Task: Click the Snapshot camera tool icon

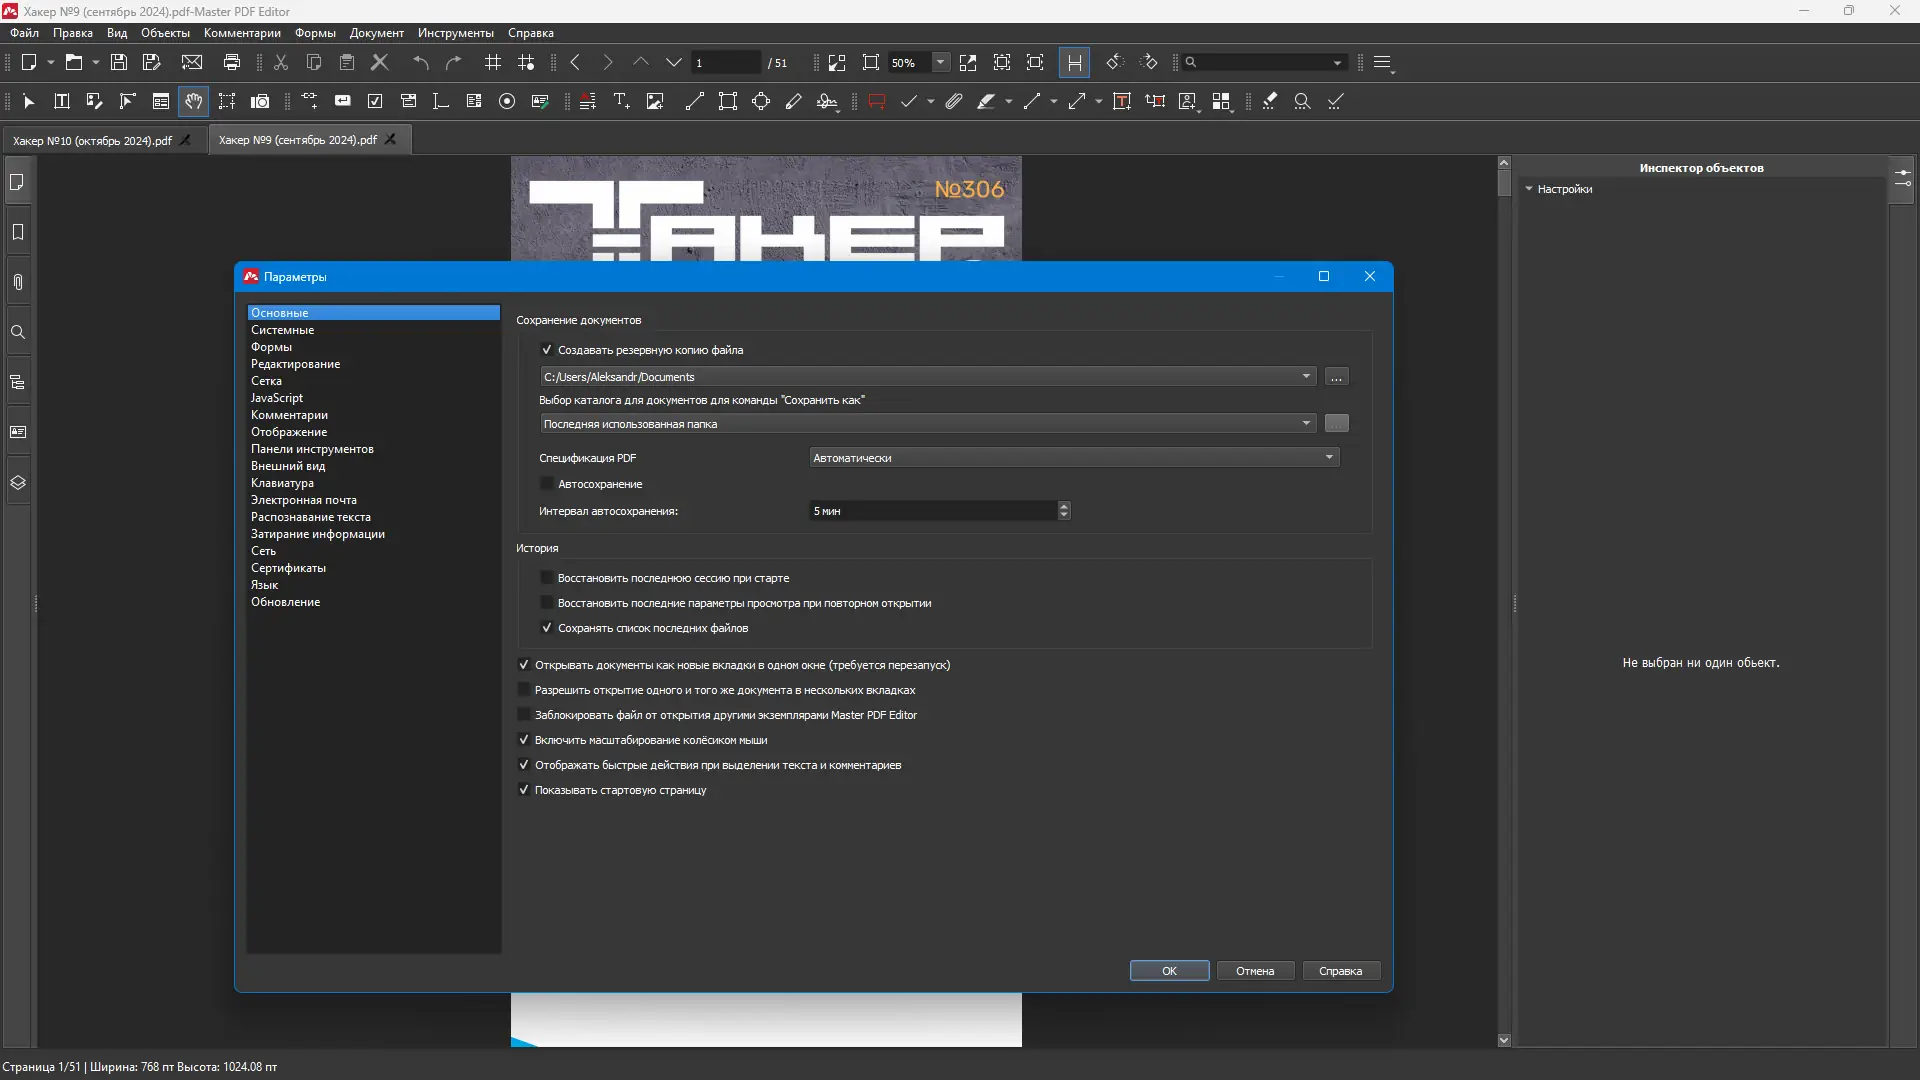Action: pyautogui.click(x=260, y=101)
